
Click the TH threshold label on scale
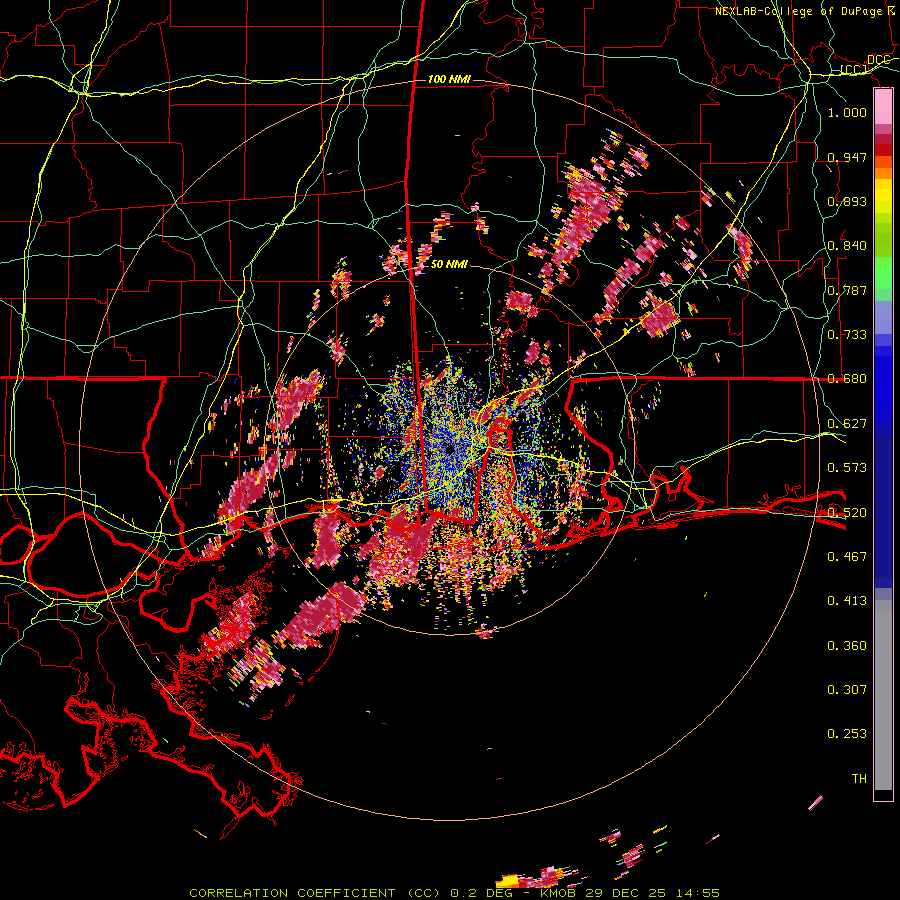[859, 778]
